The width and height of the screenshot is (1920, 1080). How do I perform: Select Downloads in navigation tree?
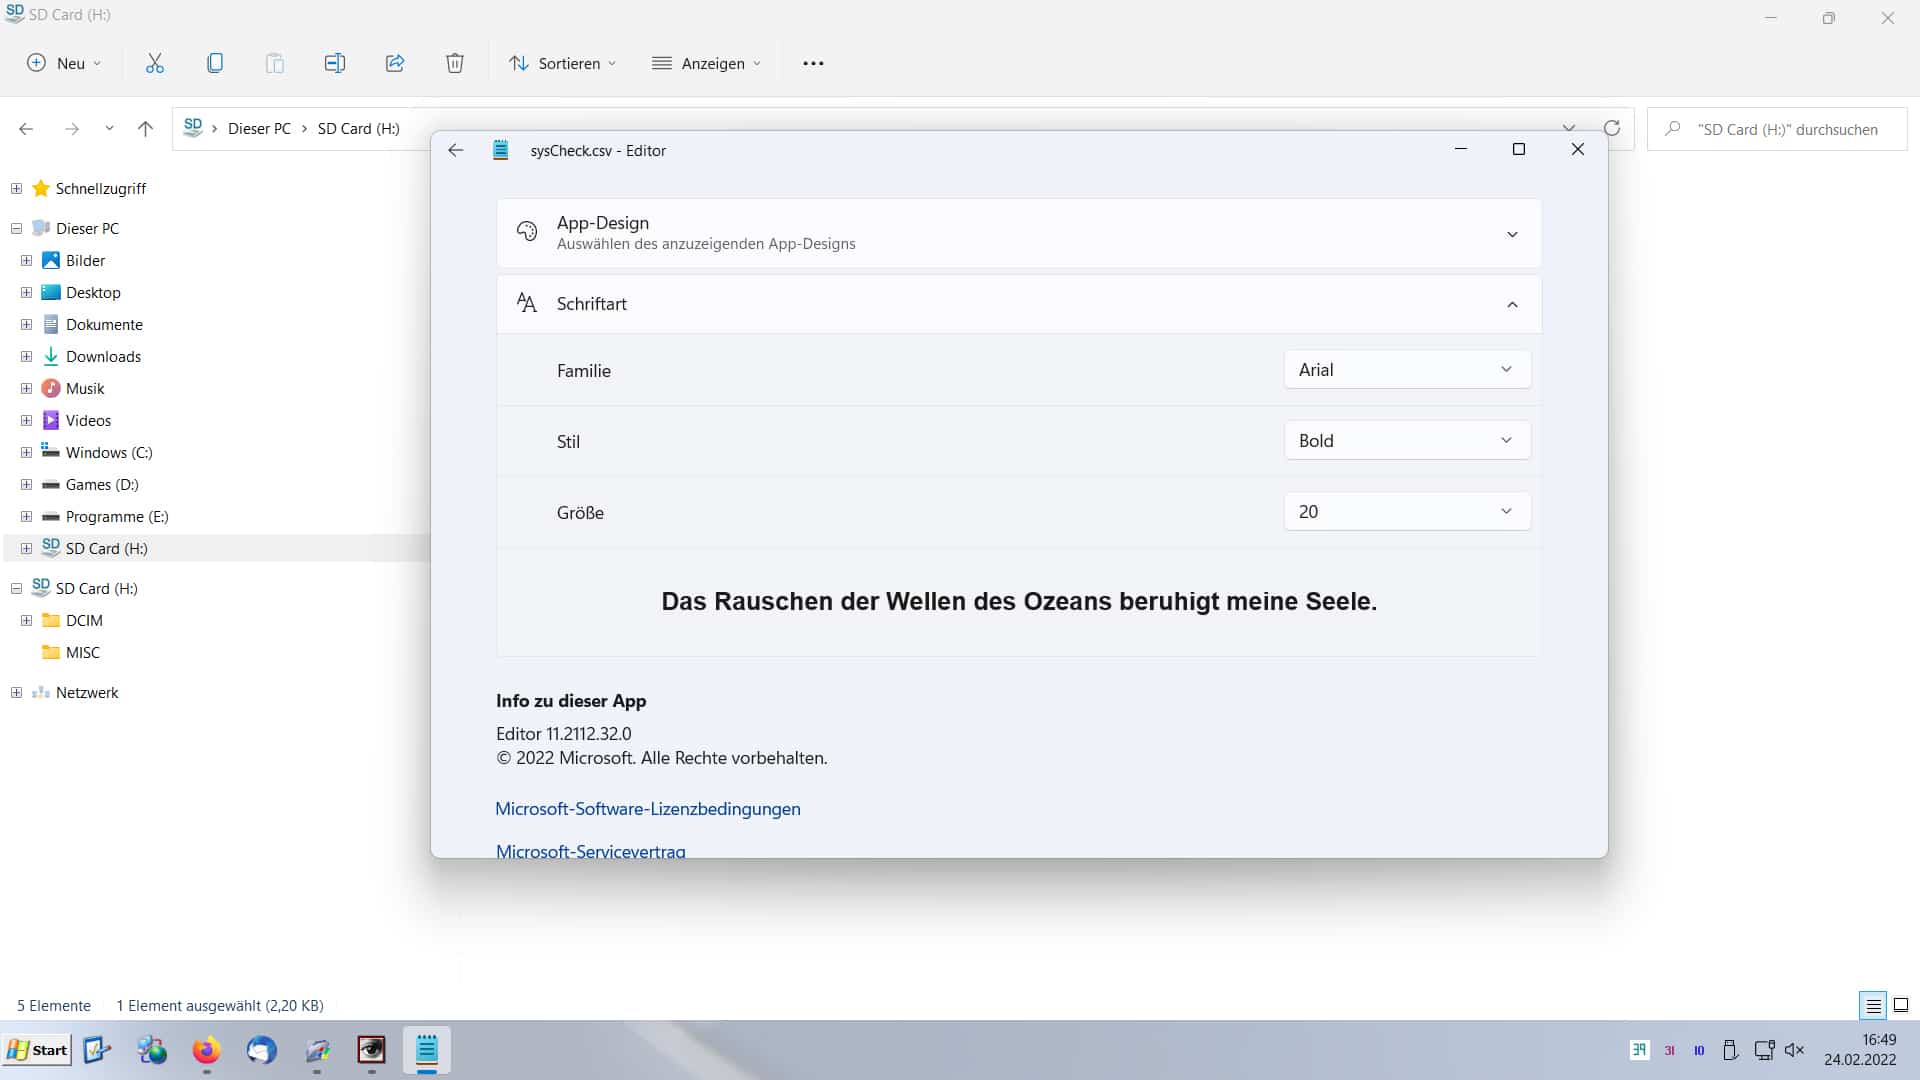click(x=103, y=356)
